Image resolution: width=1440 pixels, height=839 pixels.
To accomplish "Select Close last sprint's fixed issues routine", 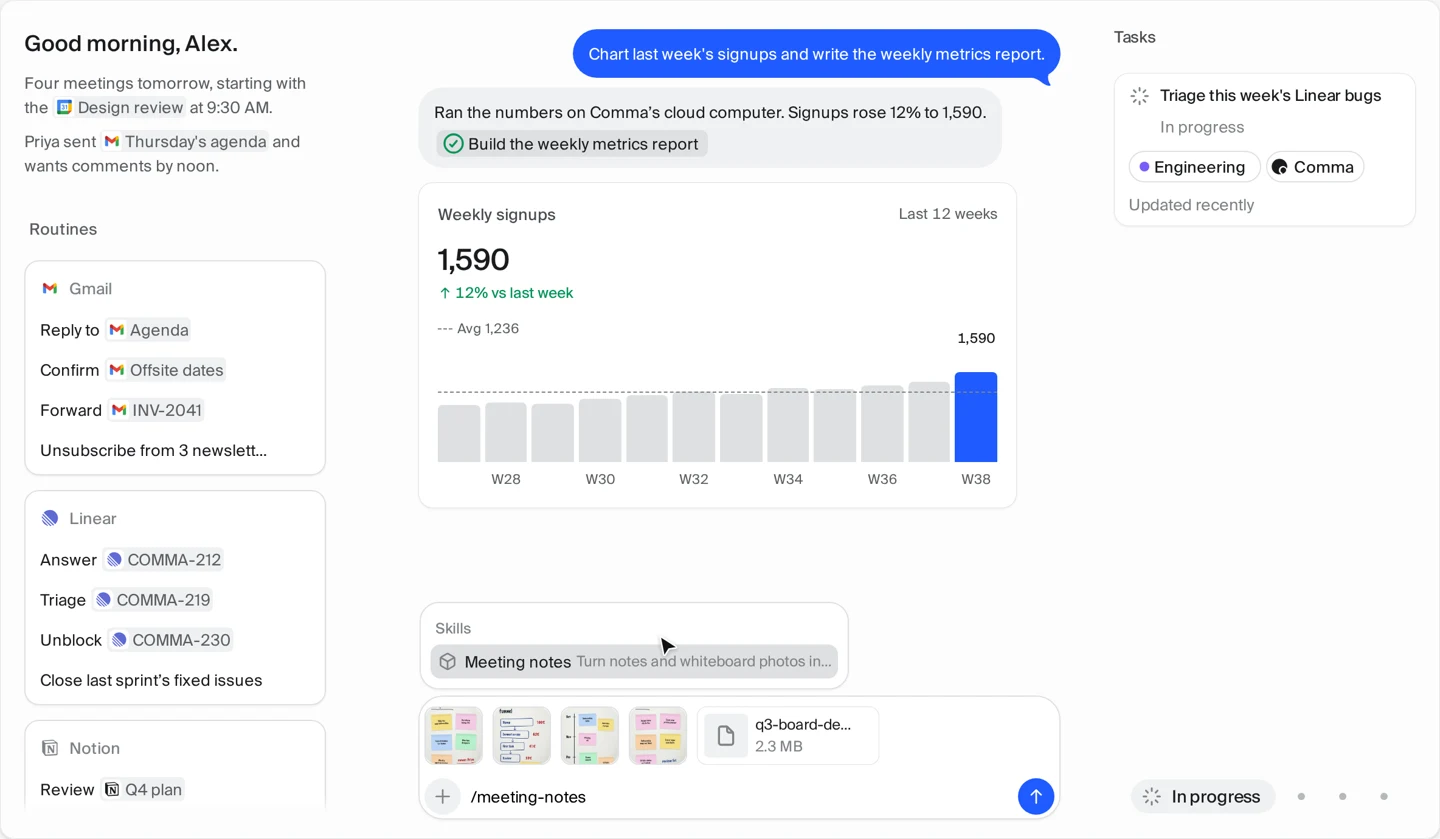I will click(151, 680).
